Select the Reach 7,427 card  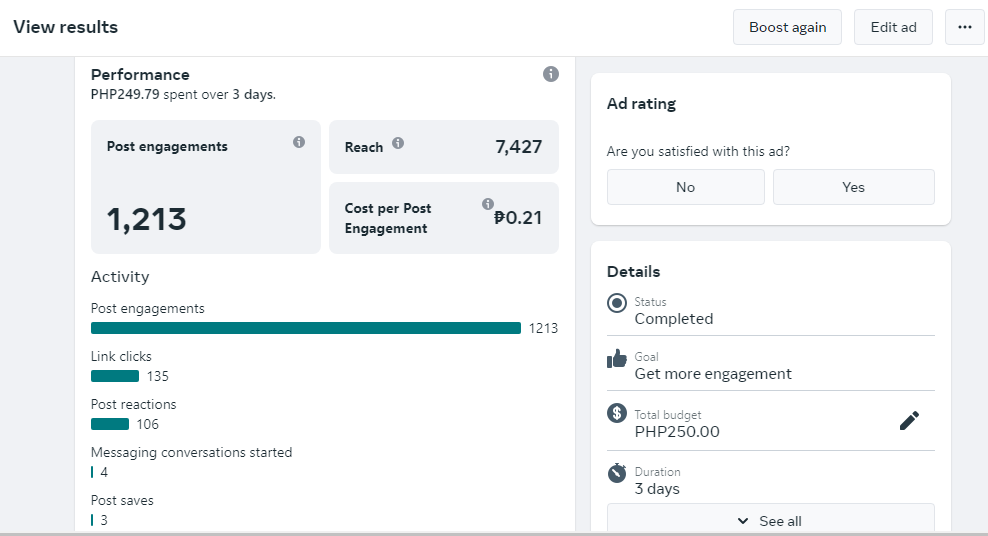[444, 147]
